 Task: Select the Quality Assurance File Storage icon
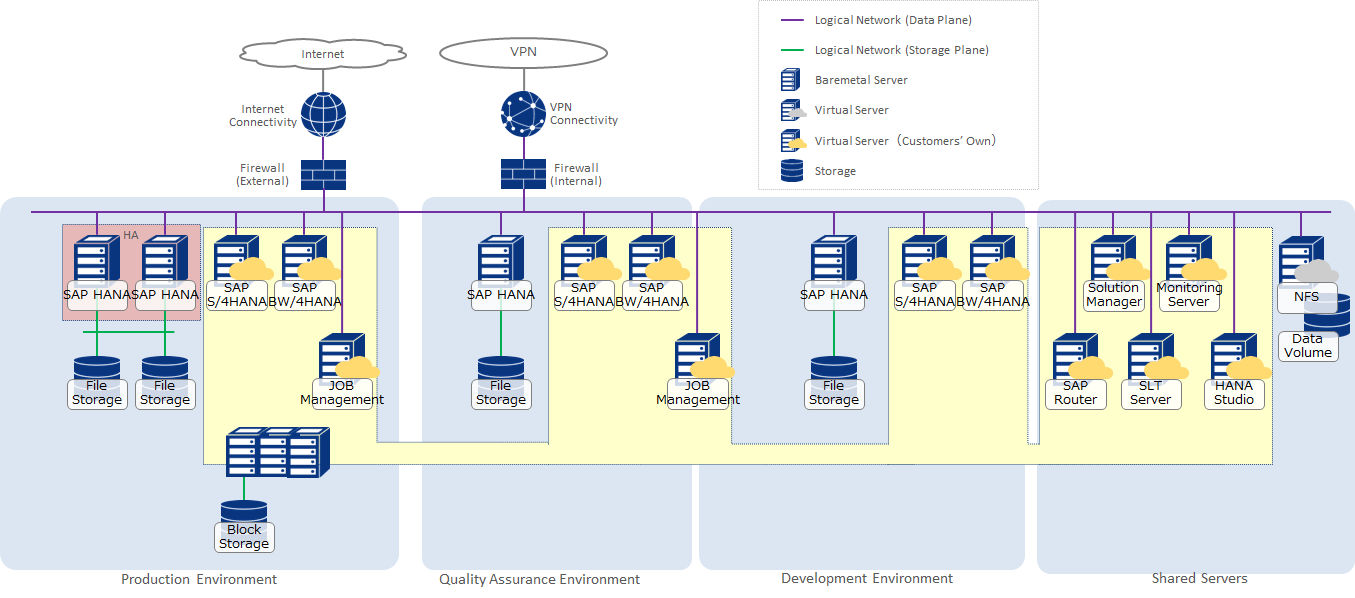pyautogui.click(x=501, y=369)
